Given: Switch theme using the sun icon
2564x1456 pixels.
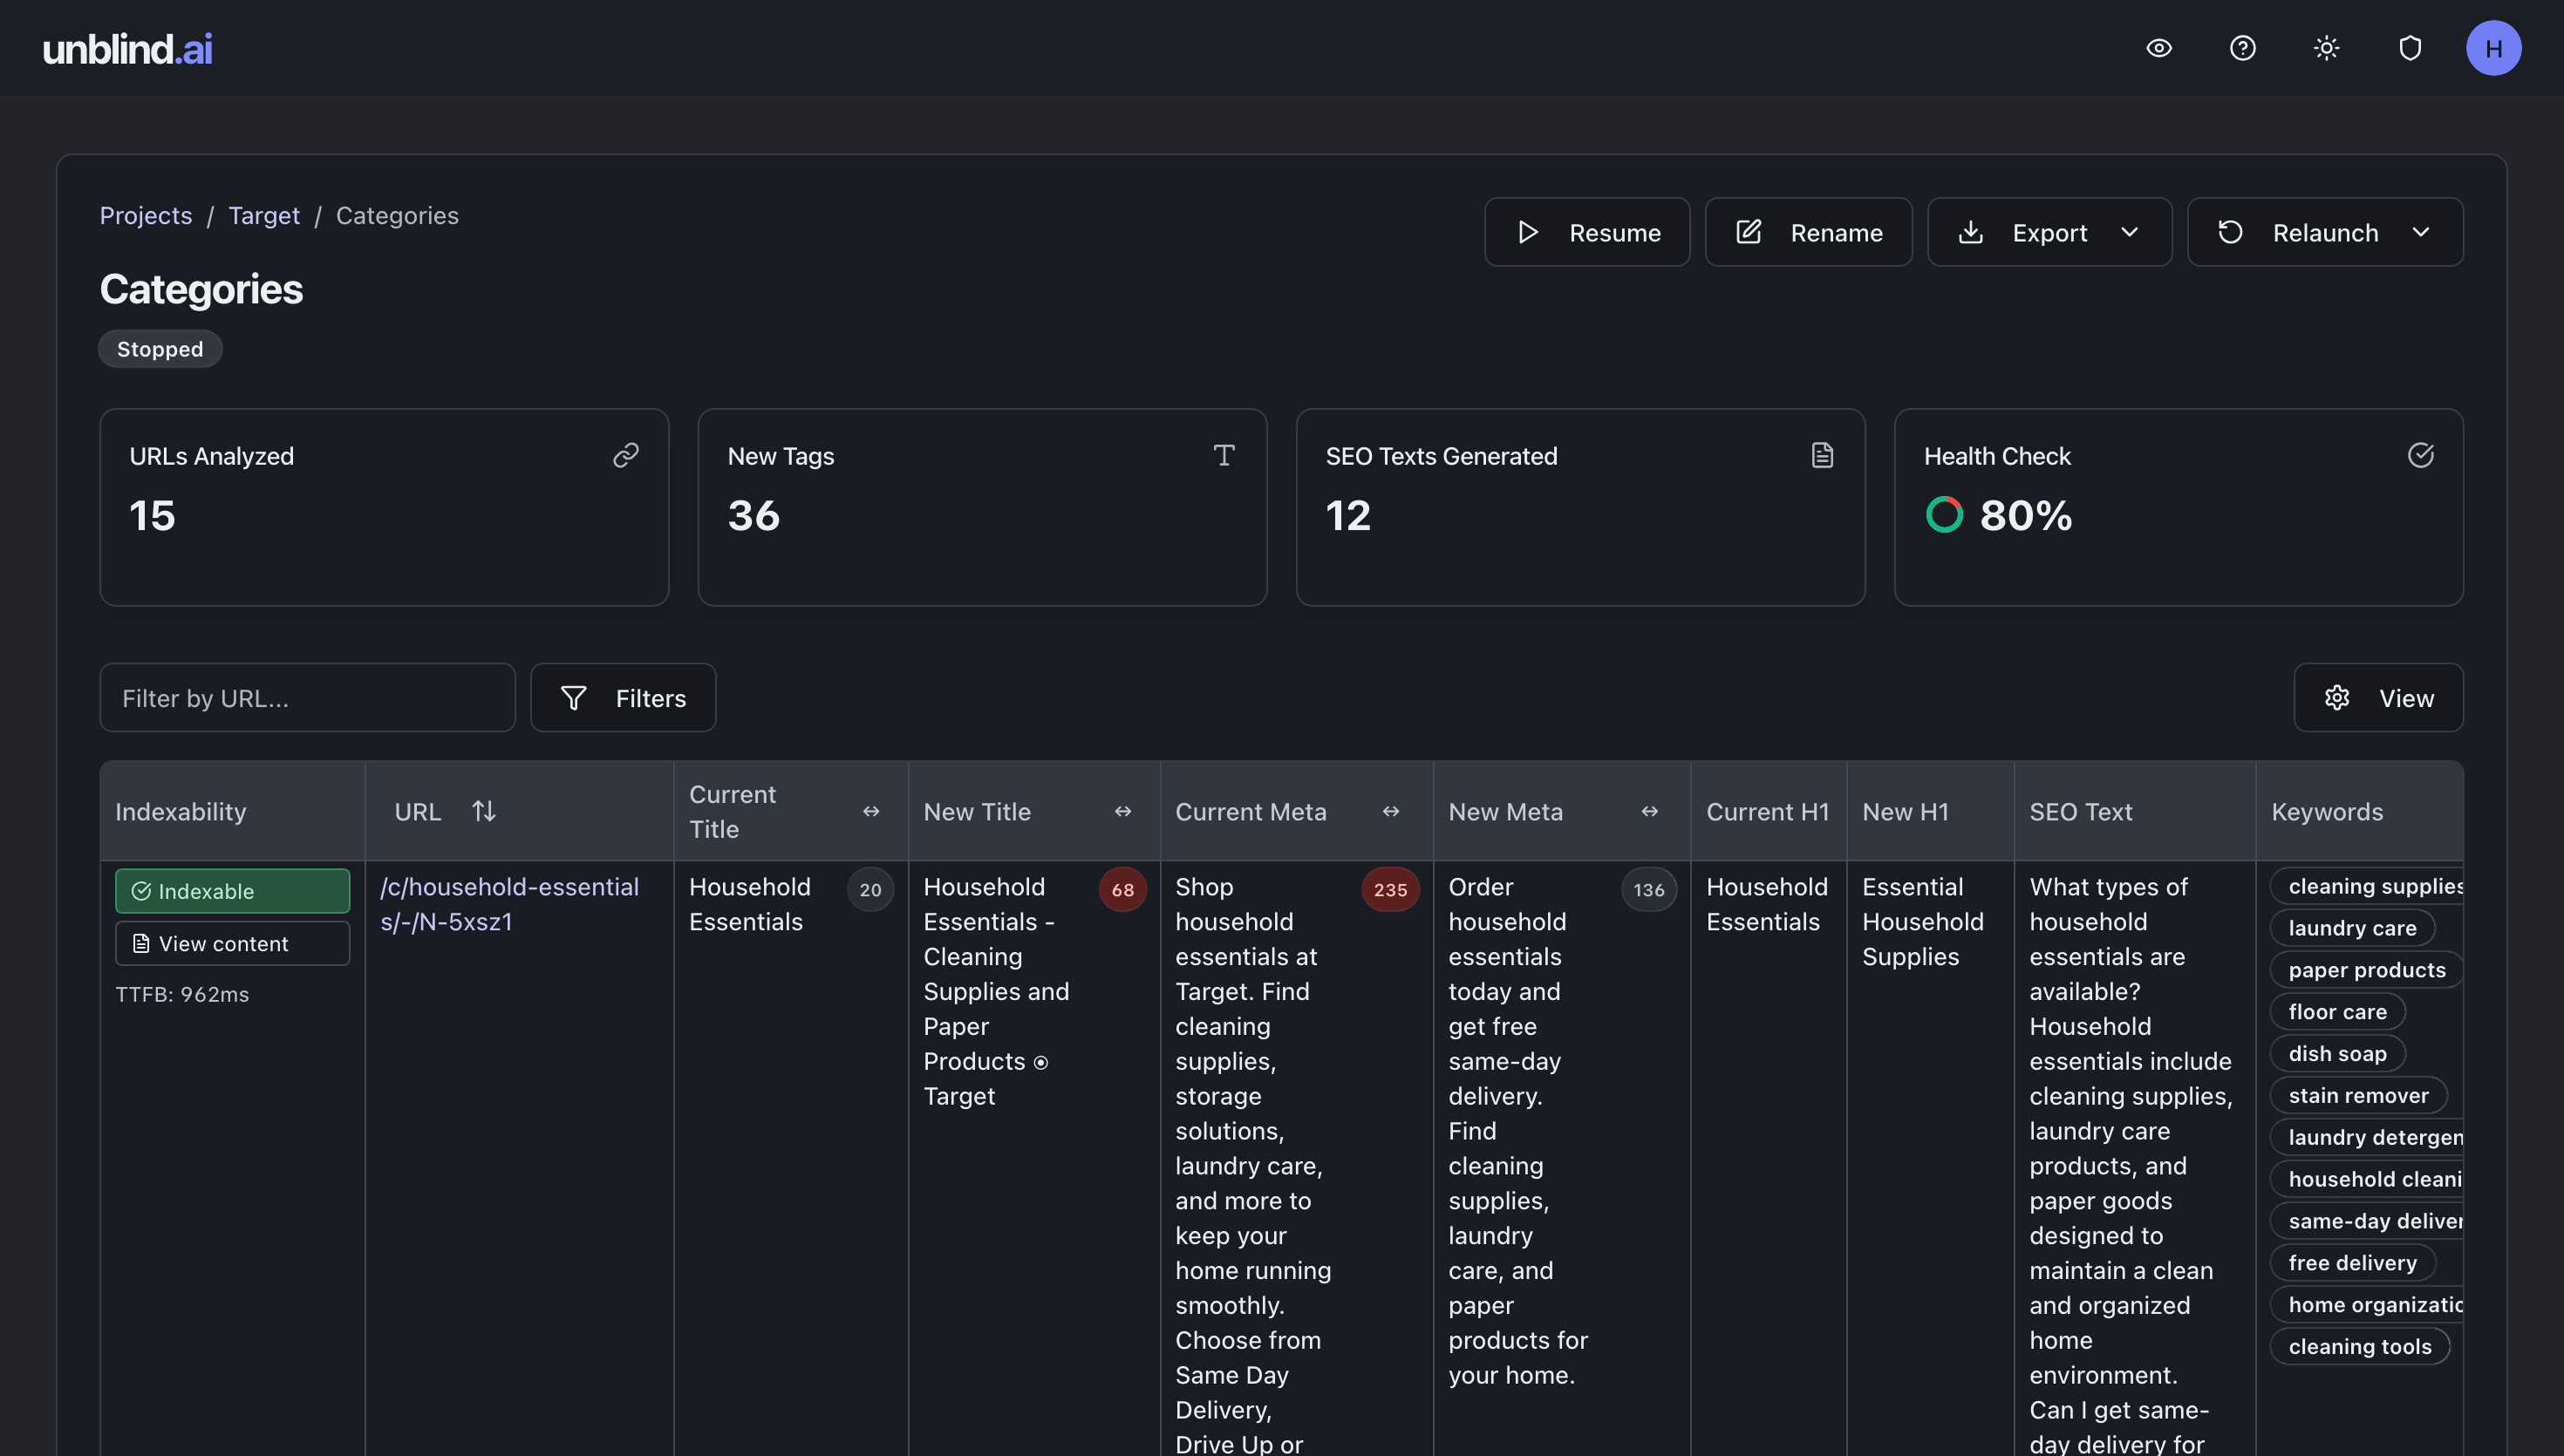Looking at the screenshot, I should pos(2326,48).
